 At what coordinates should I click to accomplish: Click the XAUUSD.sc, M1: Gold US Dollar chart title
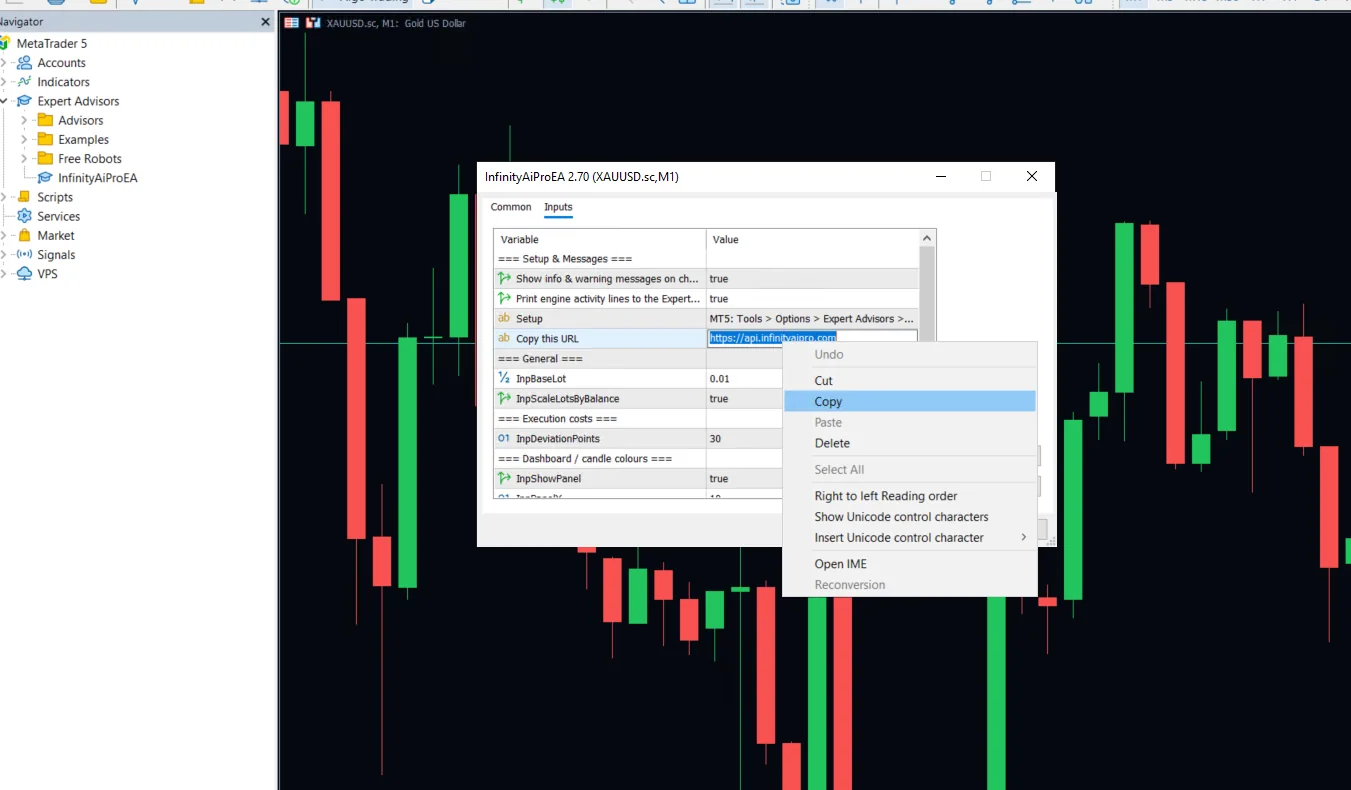pos(396,23)
